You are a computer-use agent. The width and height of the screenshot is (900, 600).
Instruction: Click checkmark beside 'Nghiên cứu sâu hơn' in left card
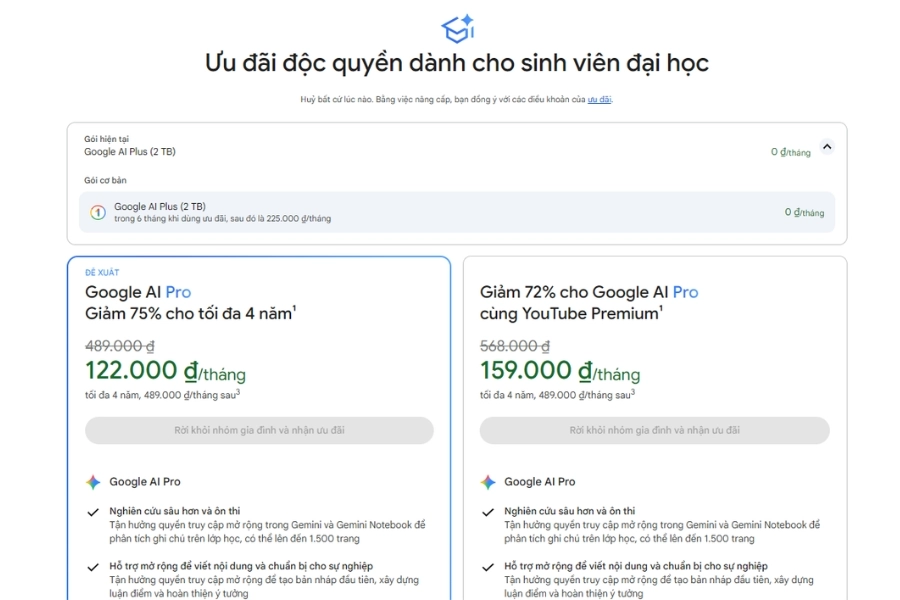(93, 512)
